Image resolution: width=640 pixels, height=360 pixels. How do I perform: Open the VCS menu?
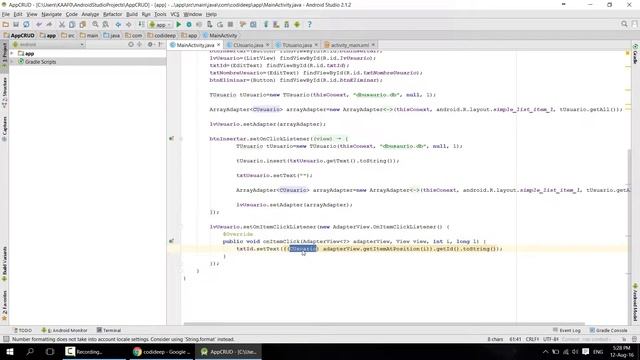(175, 14)
